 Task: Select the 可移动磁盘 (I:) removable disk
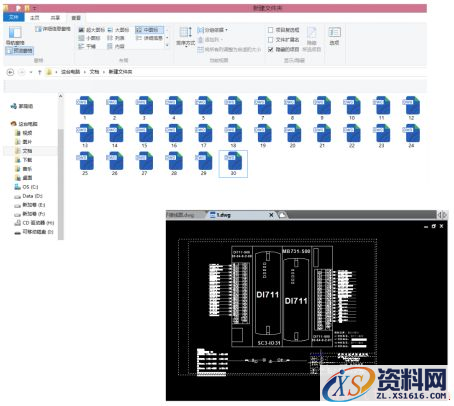(34, 232)
